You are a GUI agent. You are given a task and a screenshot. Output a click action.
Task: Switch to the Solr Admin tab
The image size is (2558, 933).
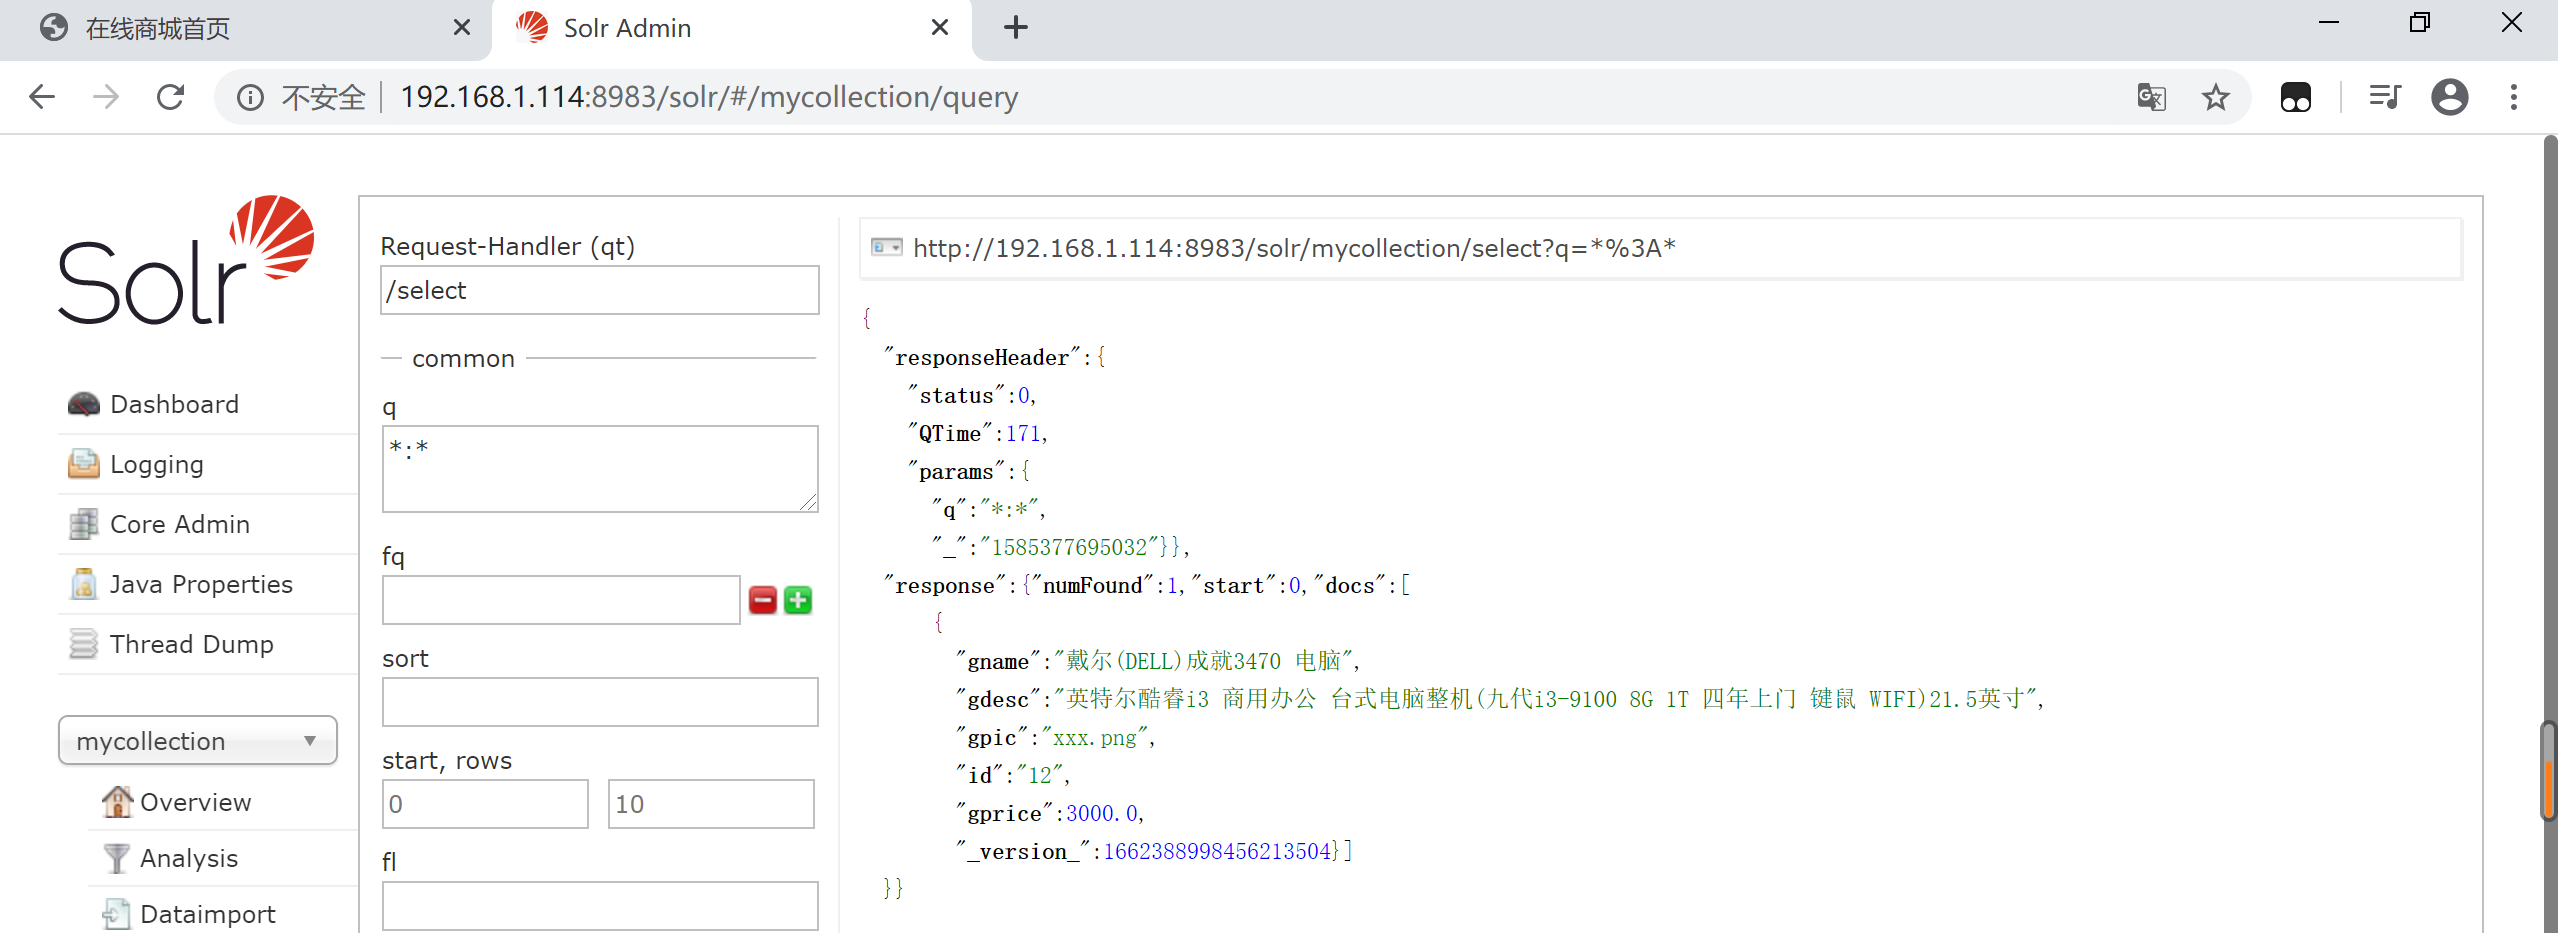pyautogui.click(x=731, y=29)
